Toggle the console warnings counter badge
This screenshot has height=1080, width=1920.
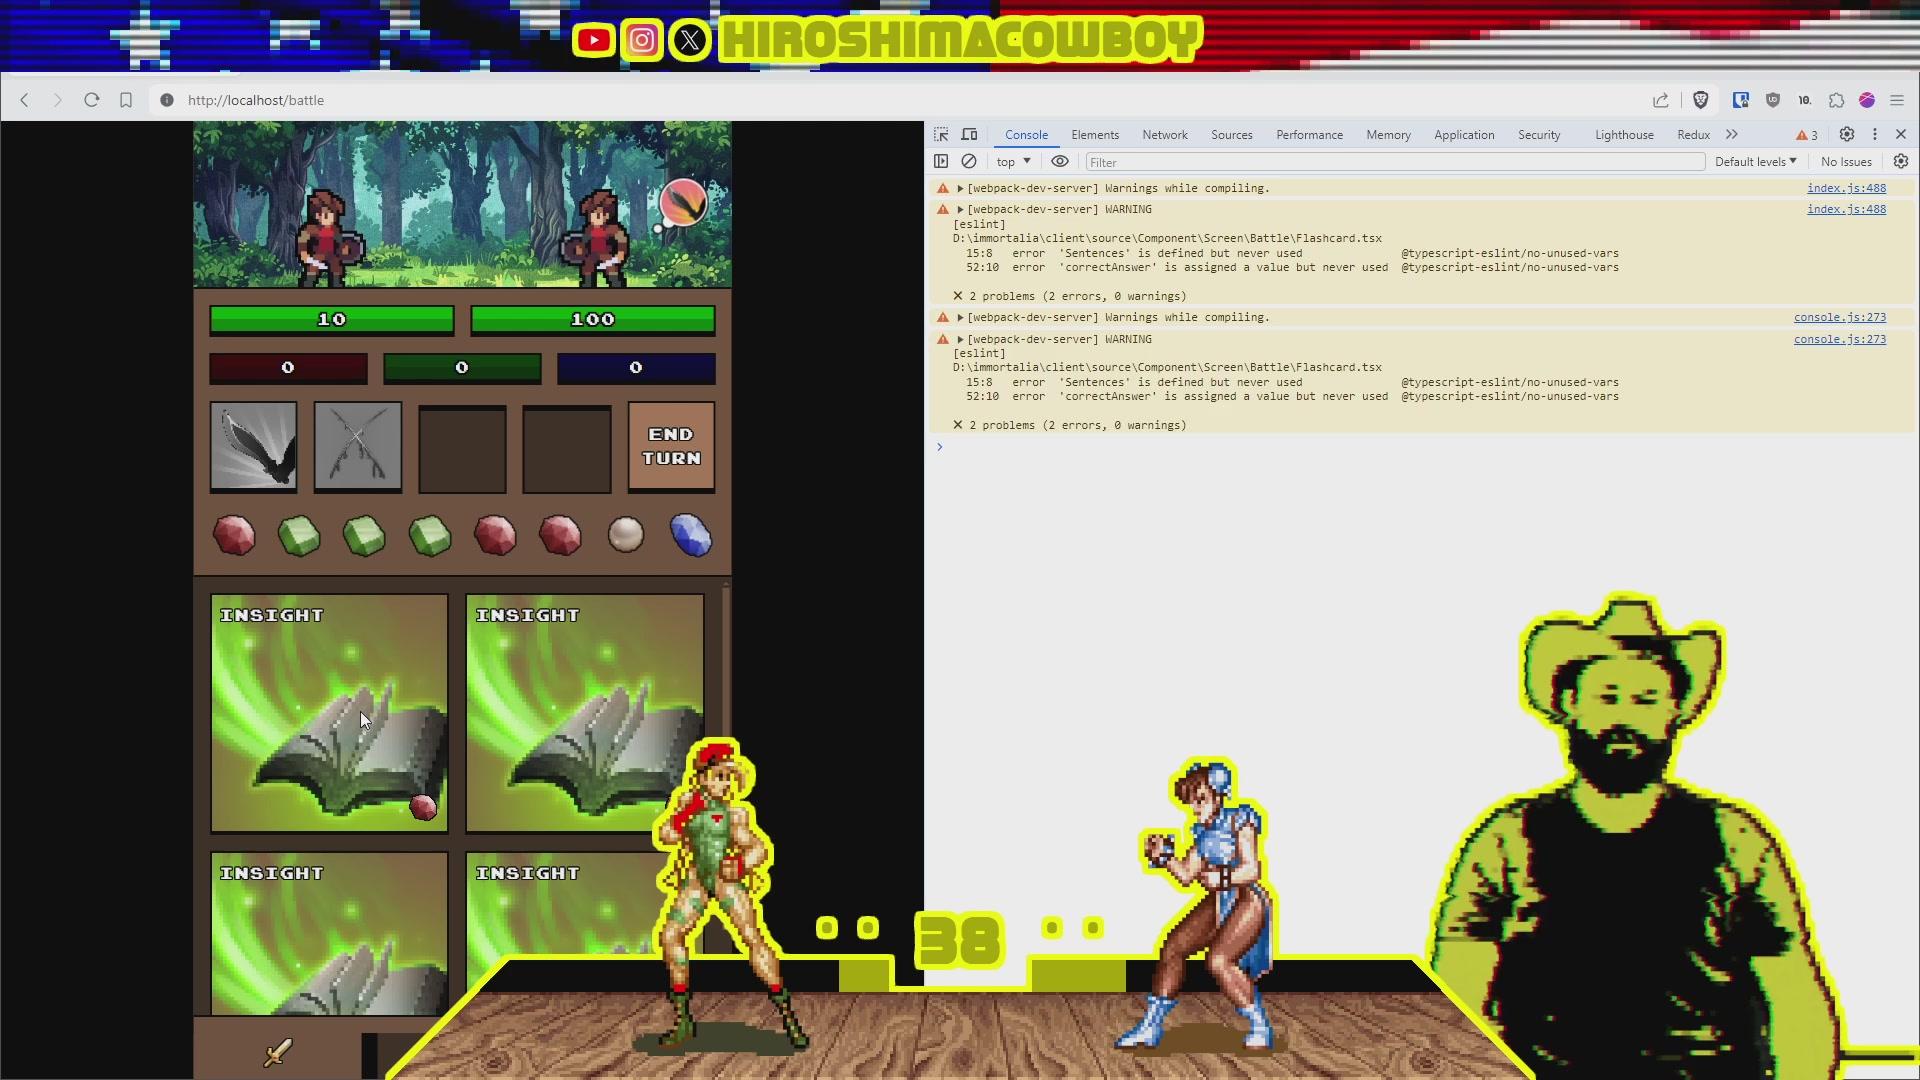click(x=1804, y=134)
